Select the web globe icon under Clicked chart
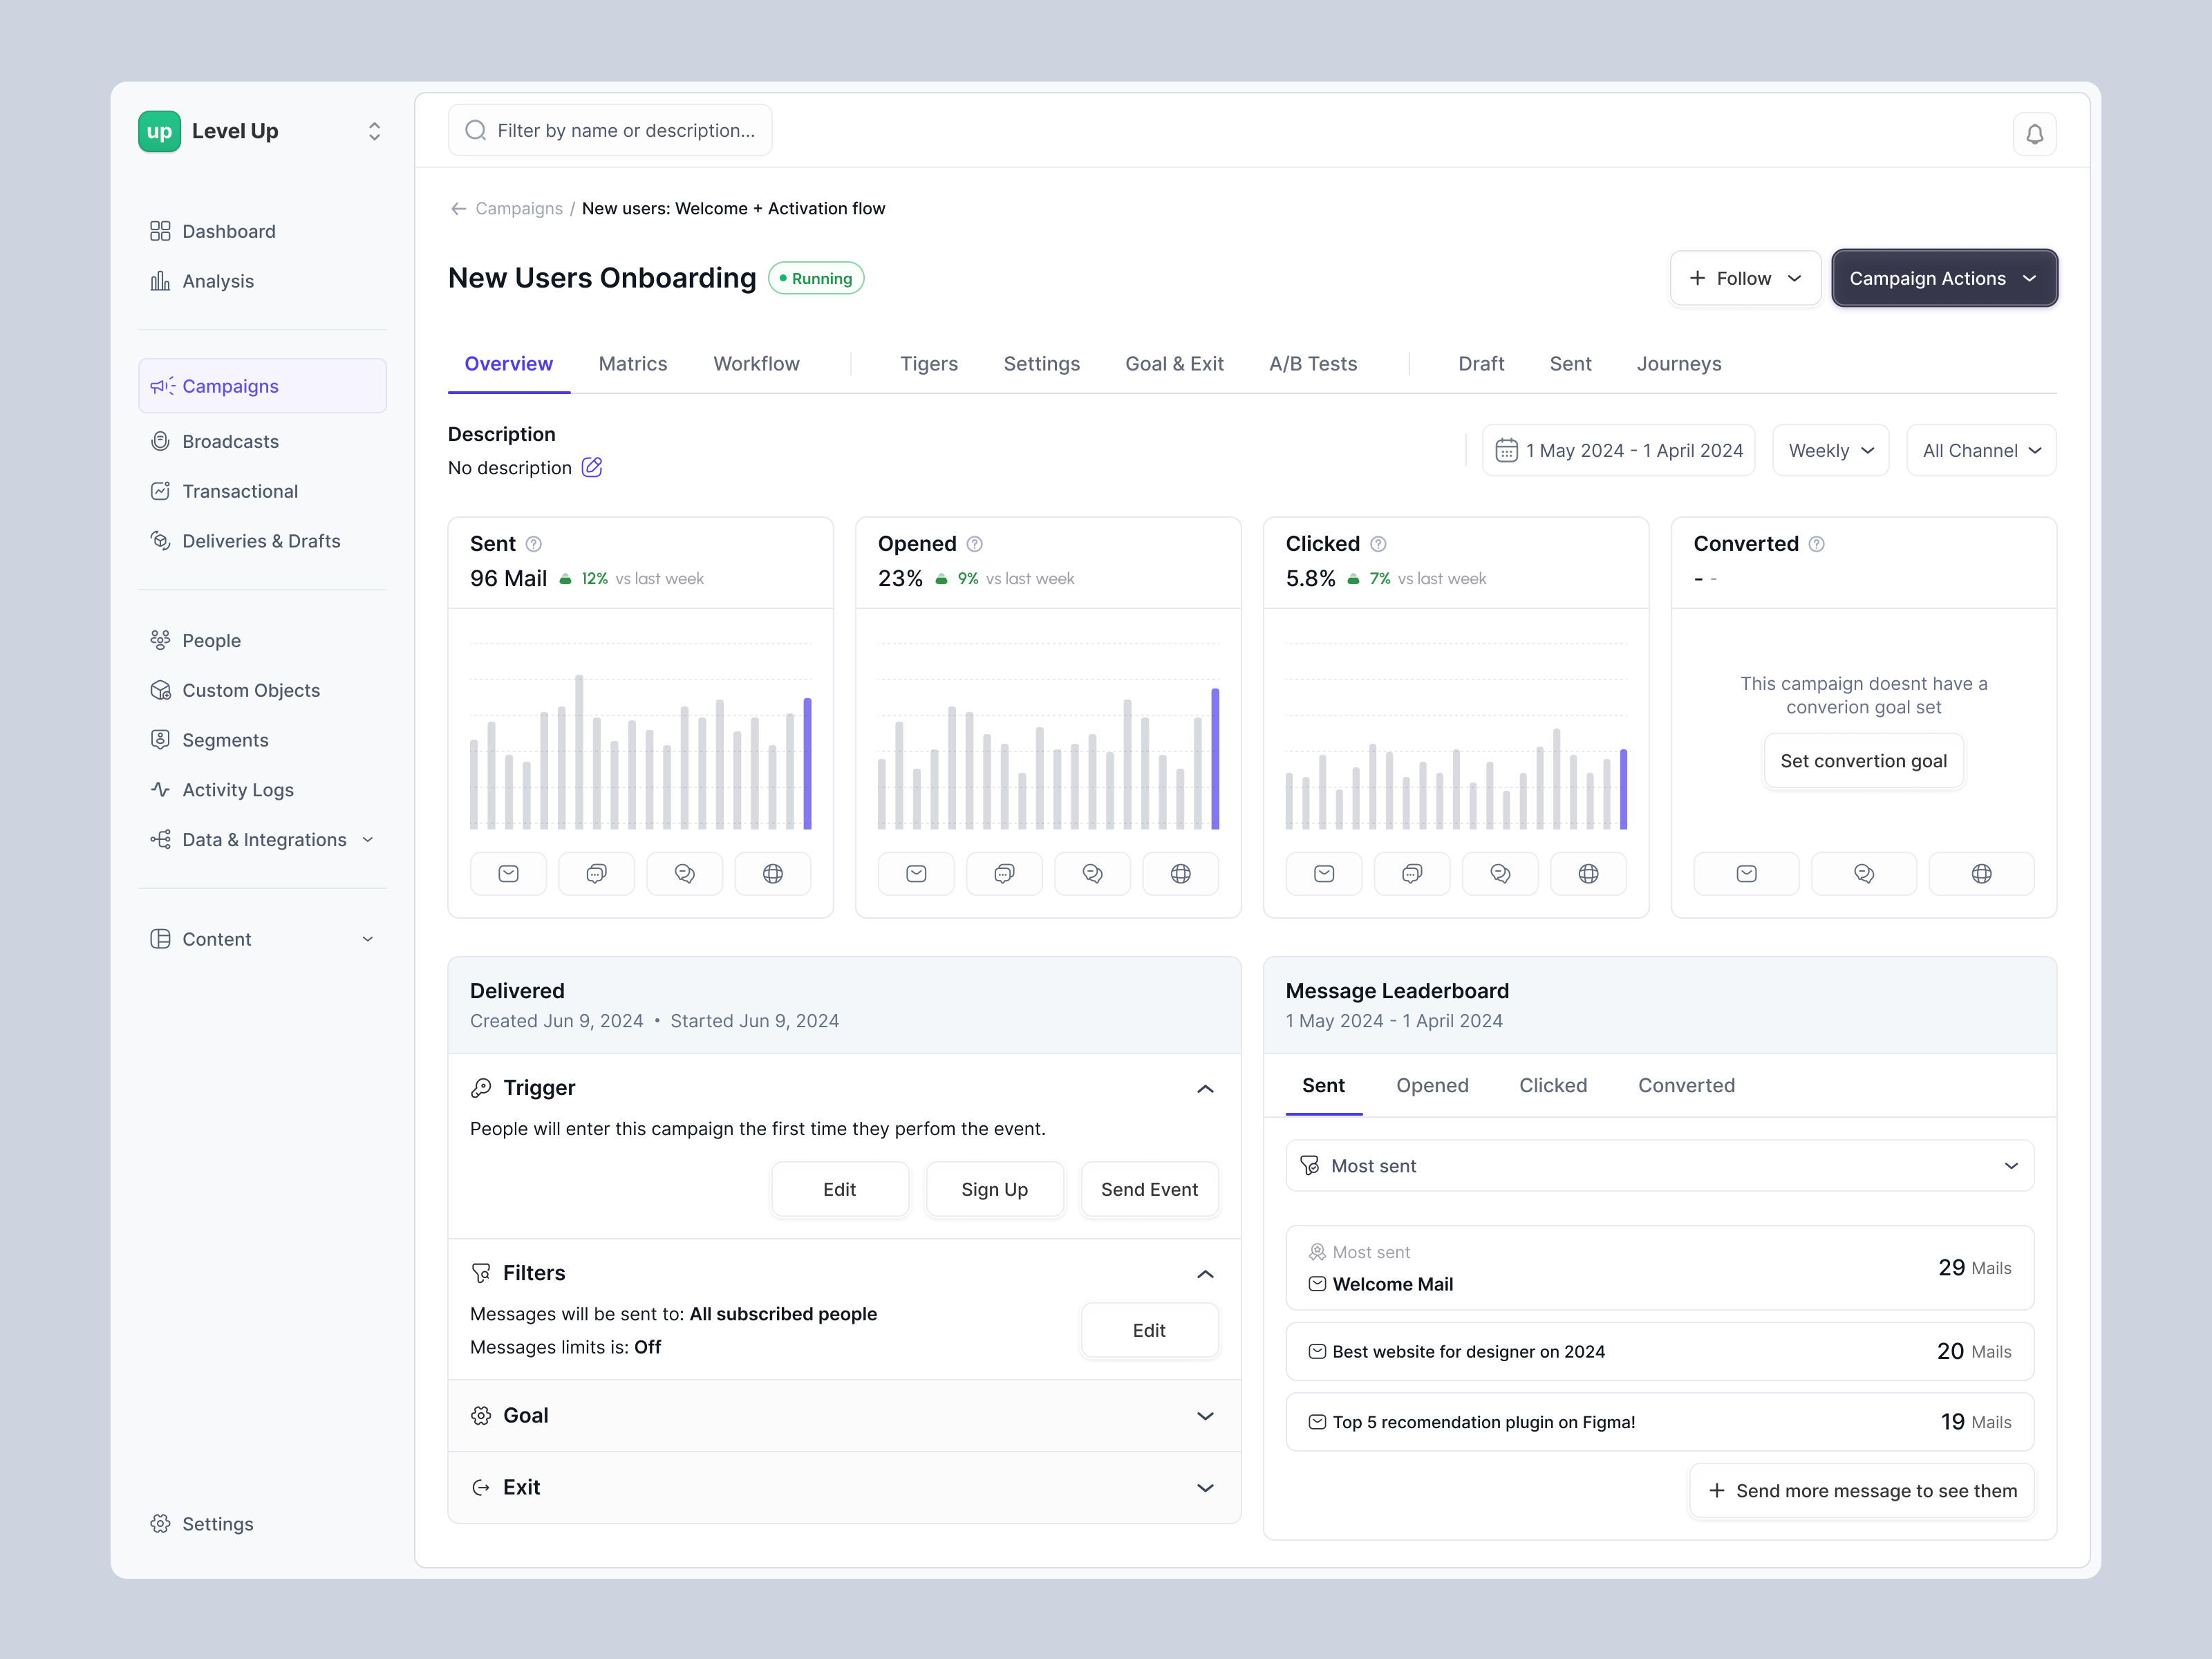The width and height of the screenshot is (2212, 1659). [x=1588, y=873]
